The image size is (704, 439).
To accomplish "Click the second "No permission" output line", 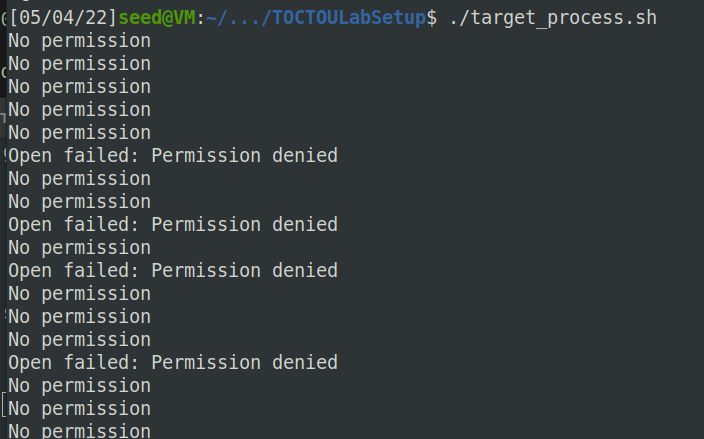I will (x=79, y=64).
